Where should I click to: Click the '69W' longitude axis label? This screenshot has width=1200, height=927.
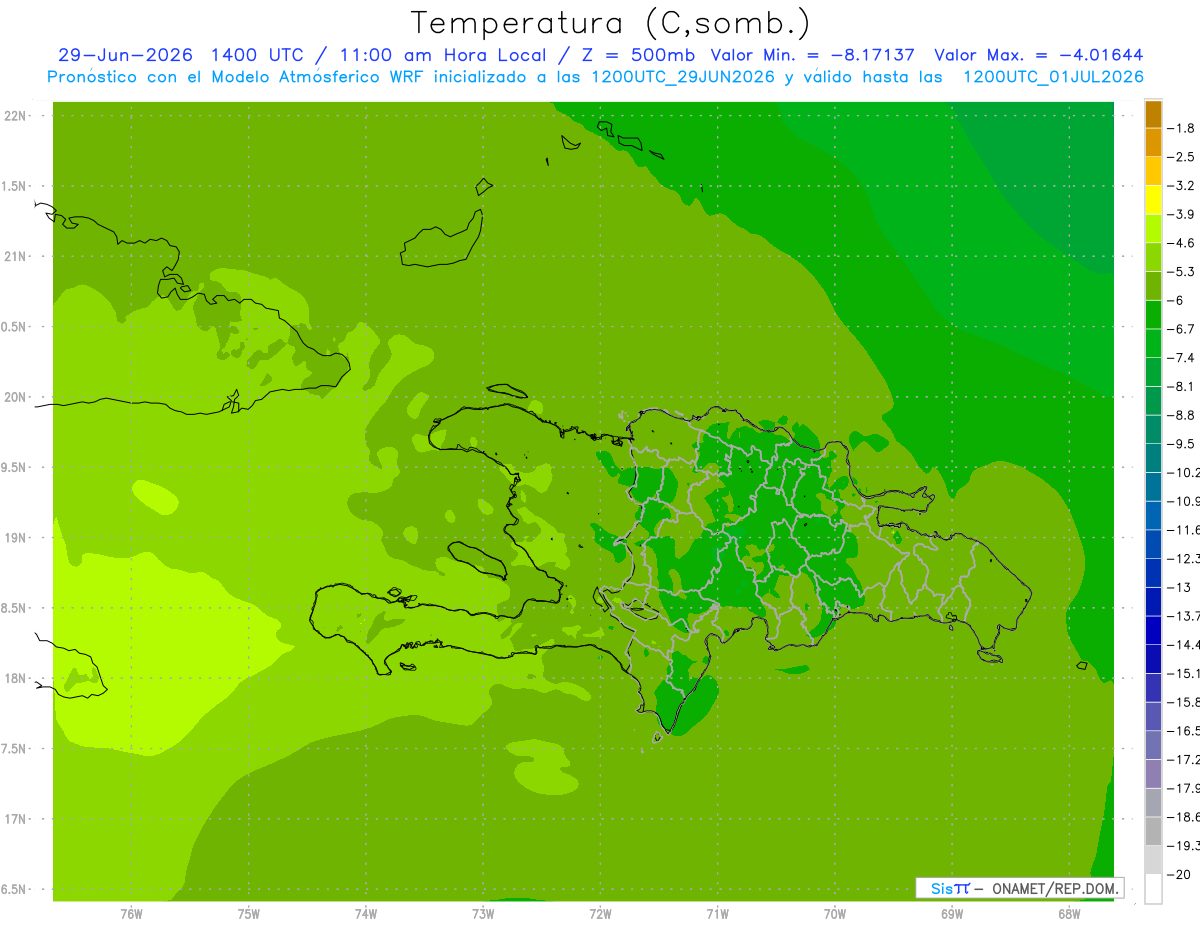click(951, 914)
